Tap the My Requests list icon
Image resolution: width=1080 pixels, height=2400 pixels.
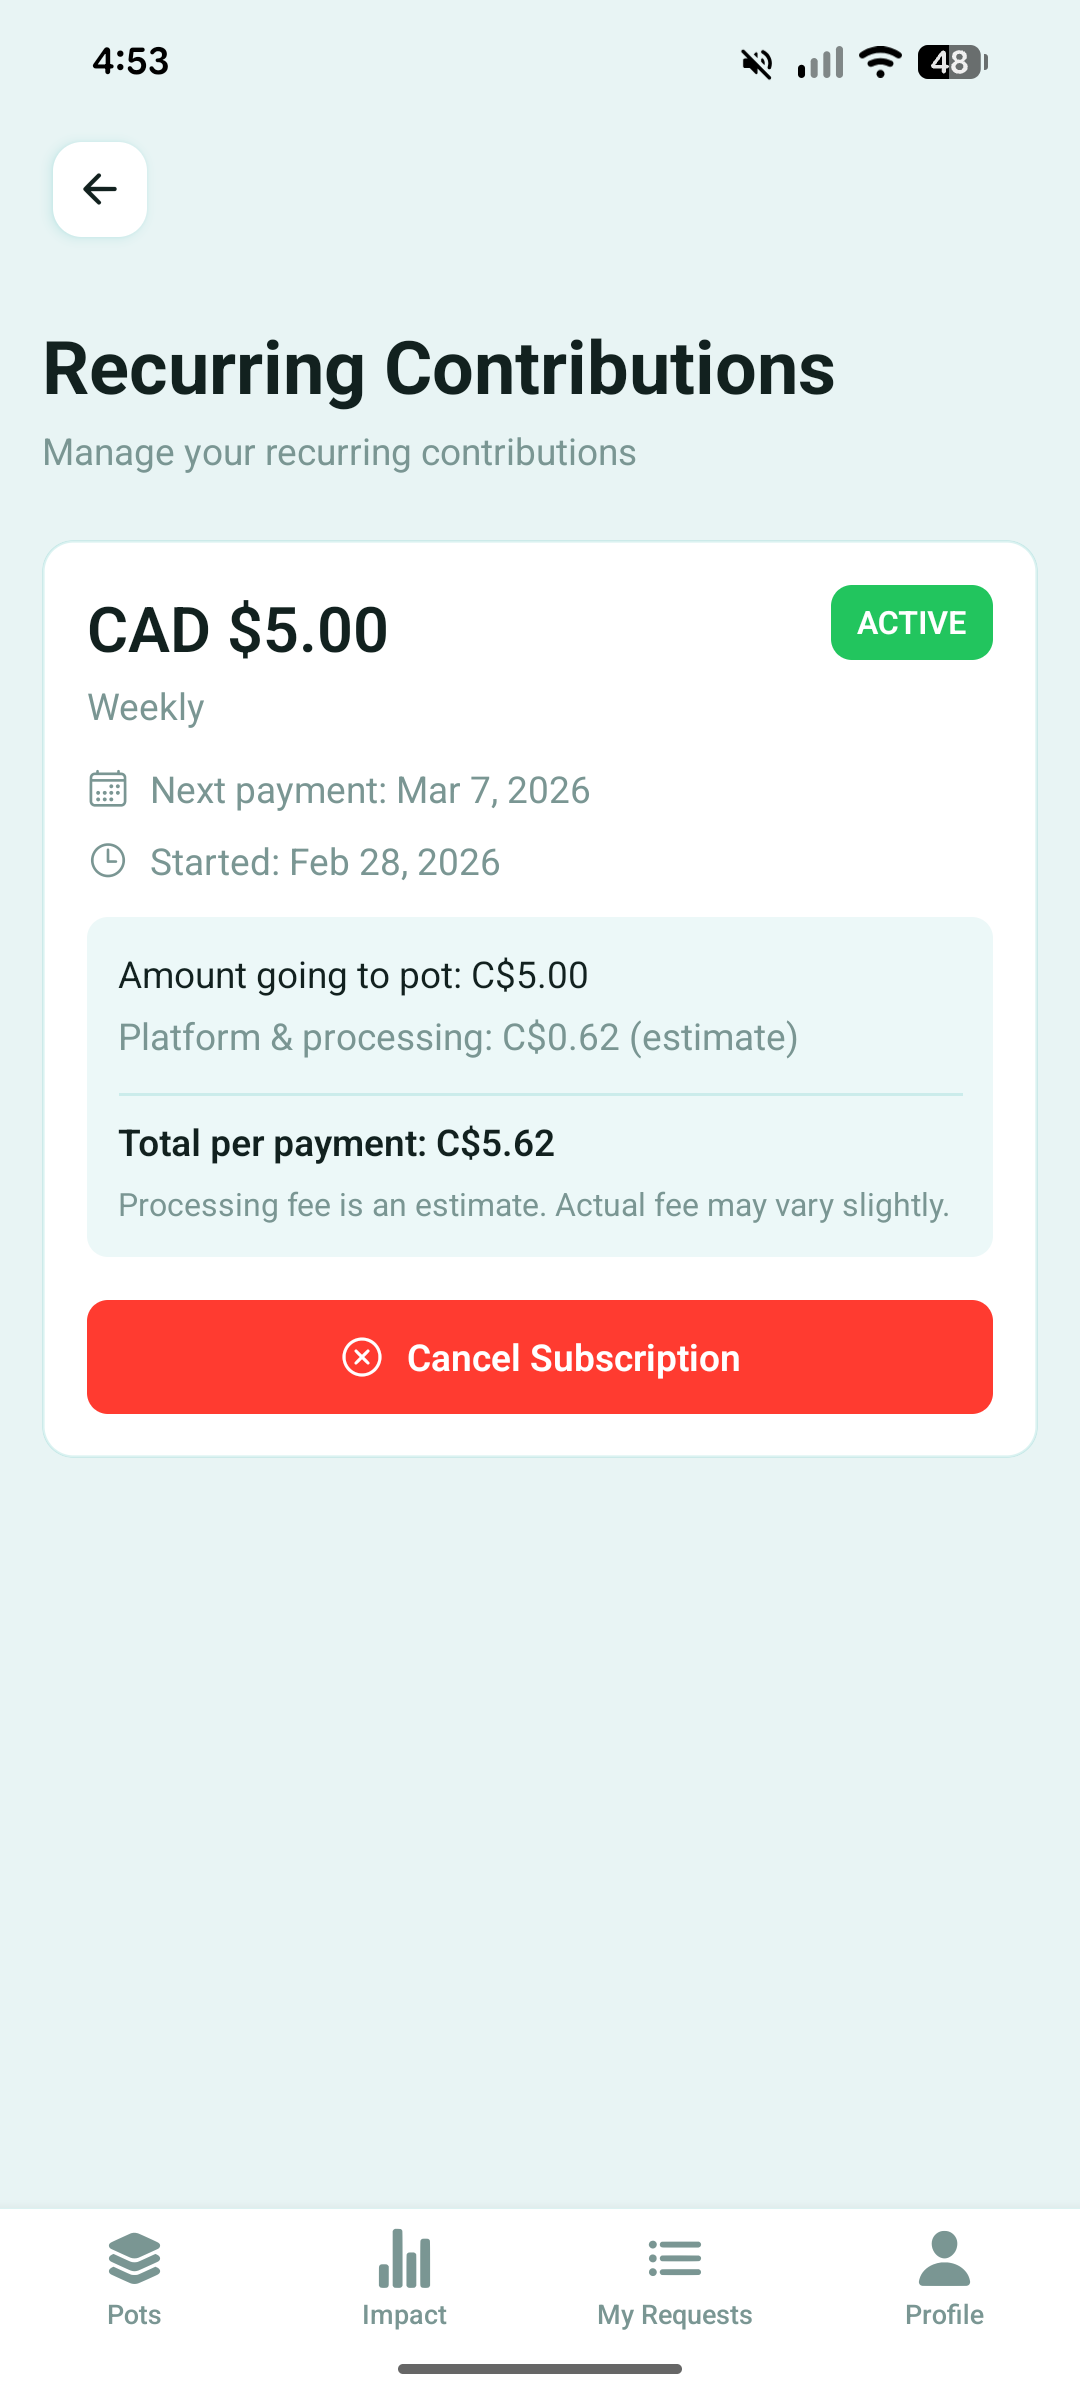[x=674, y=2258]
